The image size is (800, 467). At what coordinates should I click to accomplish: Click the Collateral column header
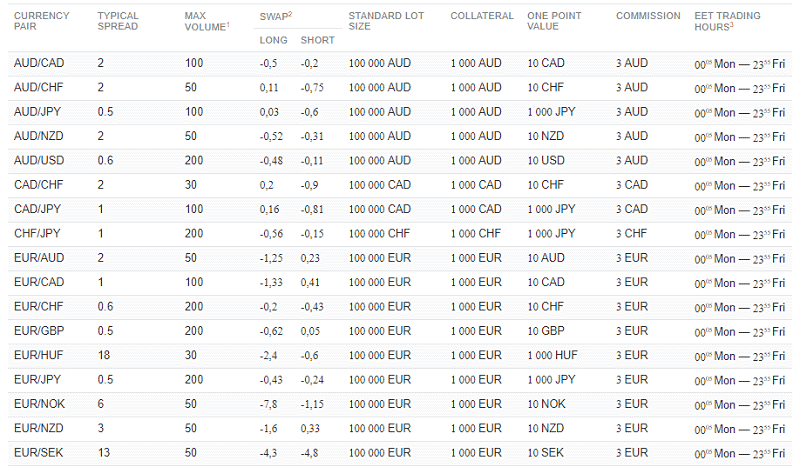(x=482, y=16)
